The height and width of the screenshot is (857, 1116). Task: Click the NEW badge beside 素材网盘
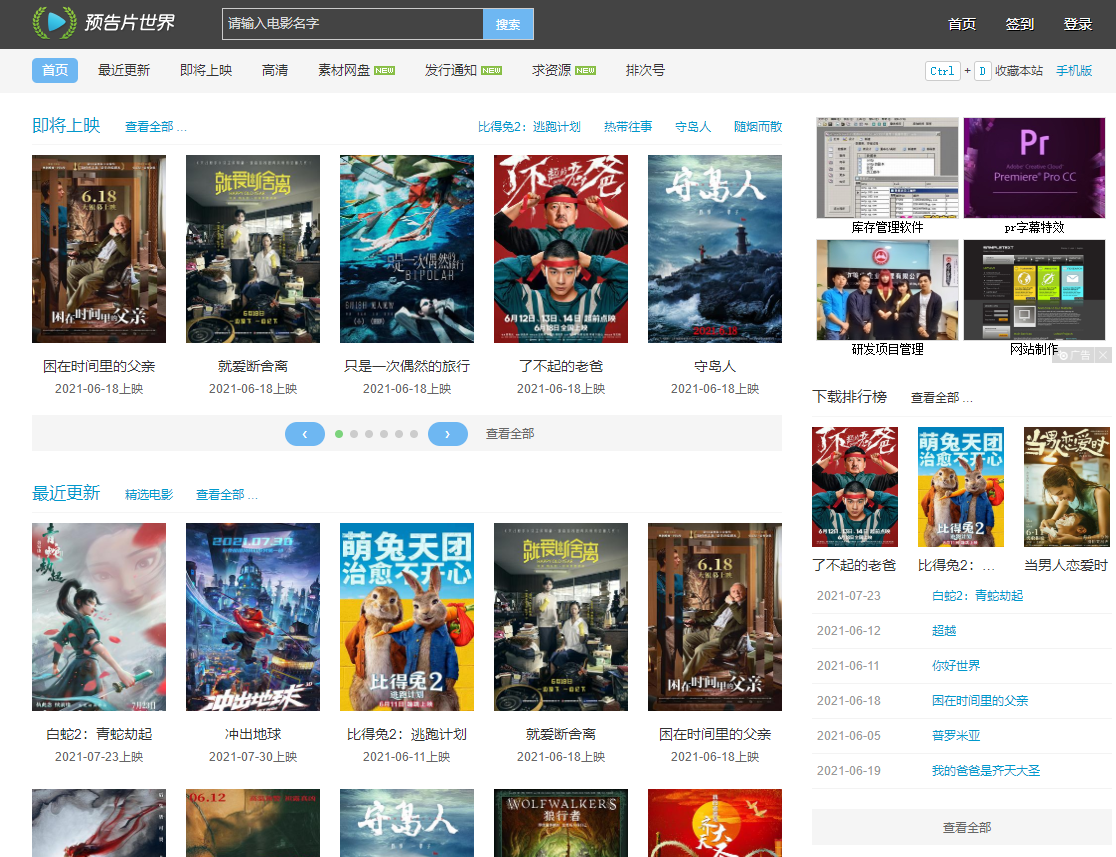pyautogui.click(x=384, y=71)
